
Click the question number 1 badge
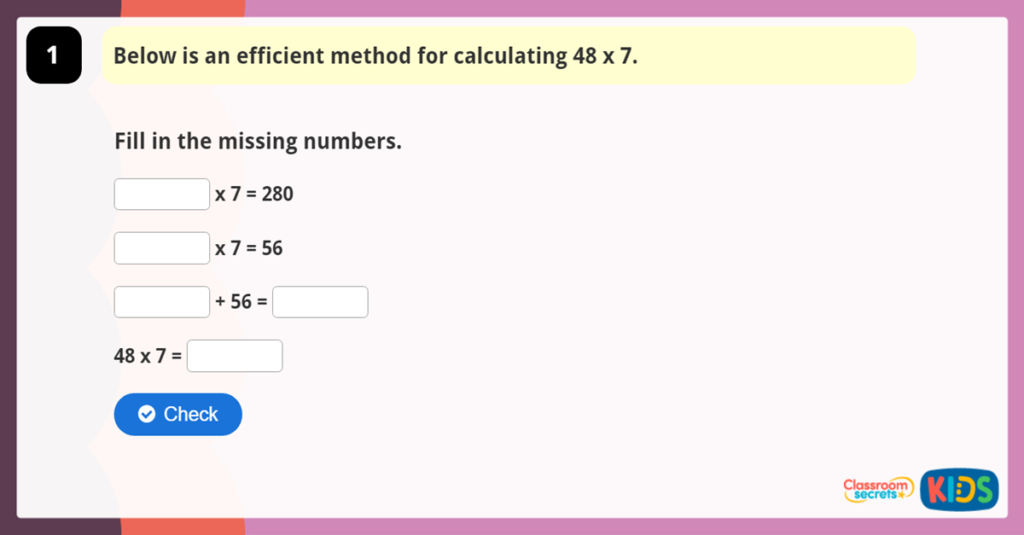(x=53, y=56)
